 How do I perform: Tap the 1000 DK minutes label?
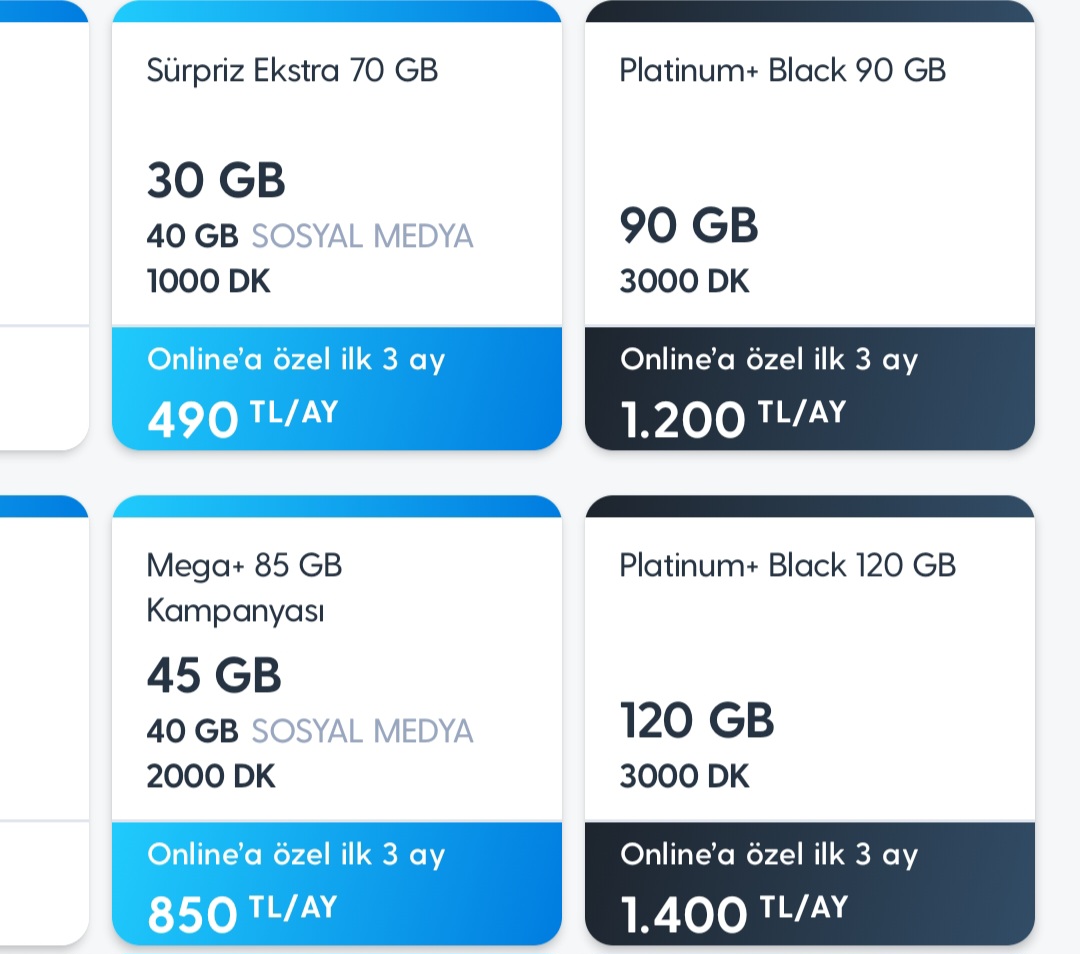208,281
